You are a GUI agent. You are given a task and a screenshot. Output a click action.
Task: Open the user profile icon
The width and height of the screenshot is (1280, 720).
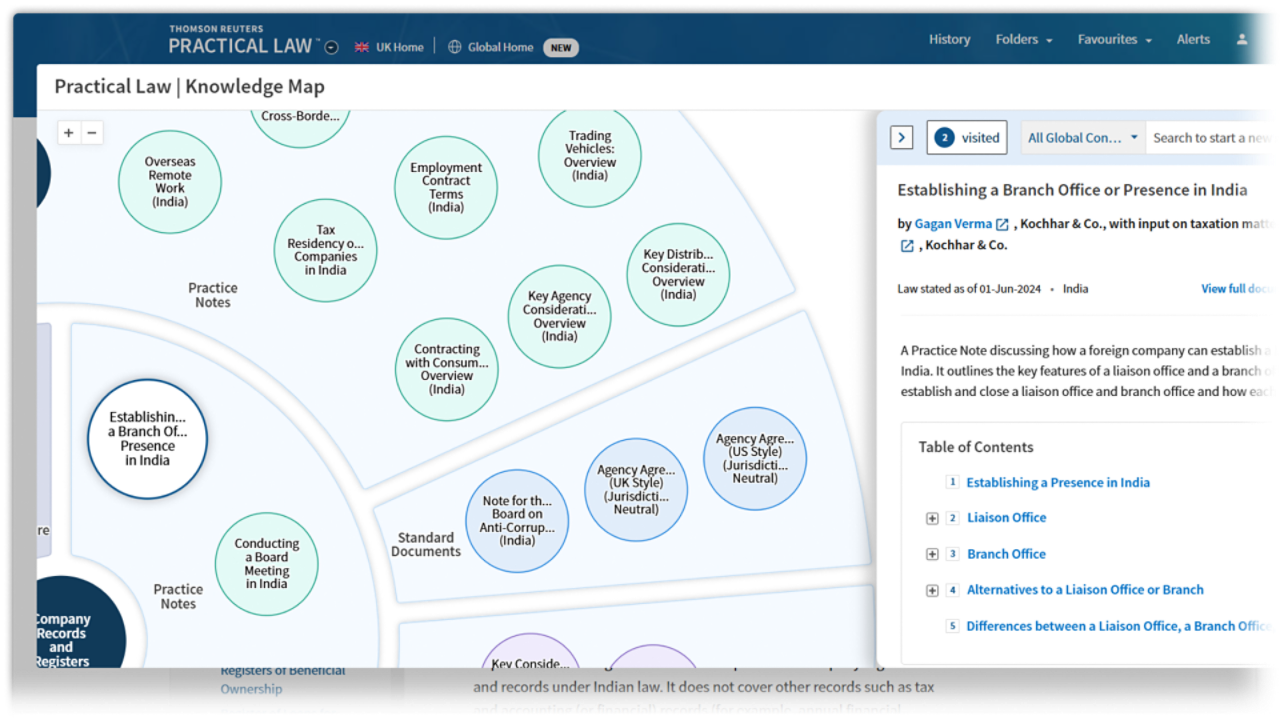(x=1242, y=40)
